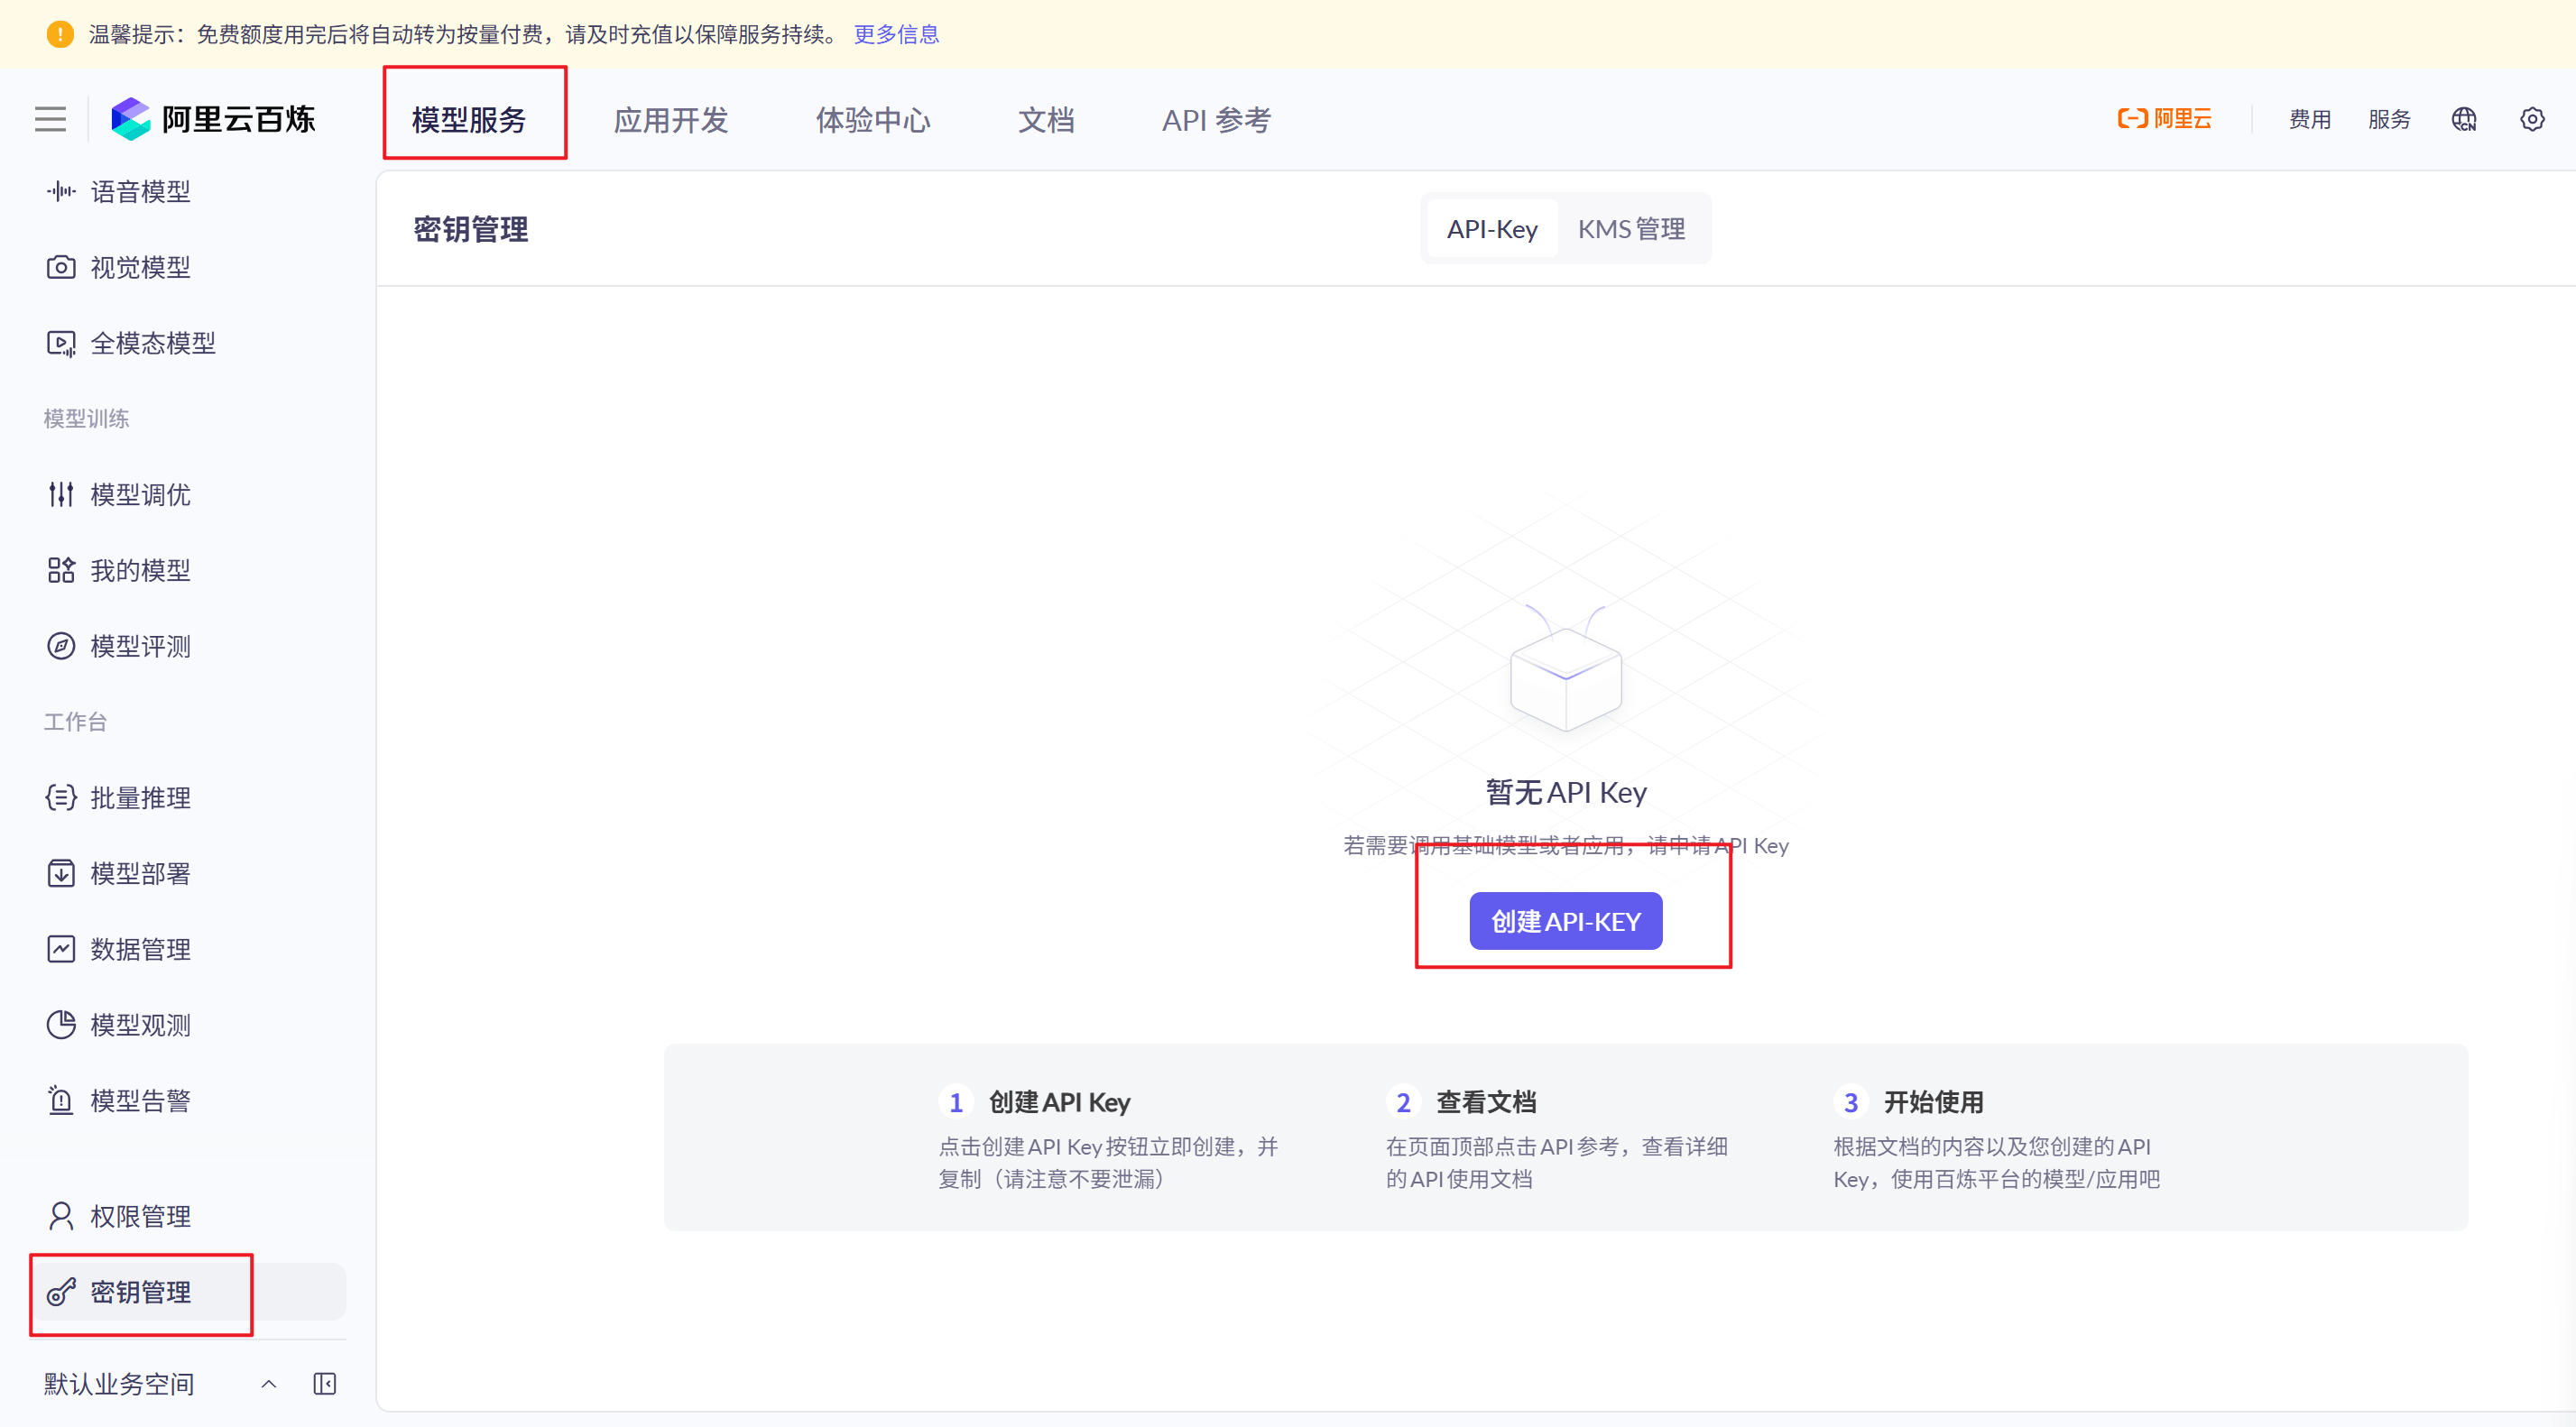Click 创建 API-KEY button

[1565, 921]
